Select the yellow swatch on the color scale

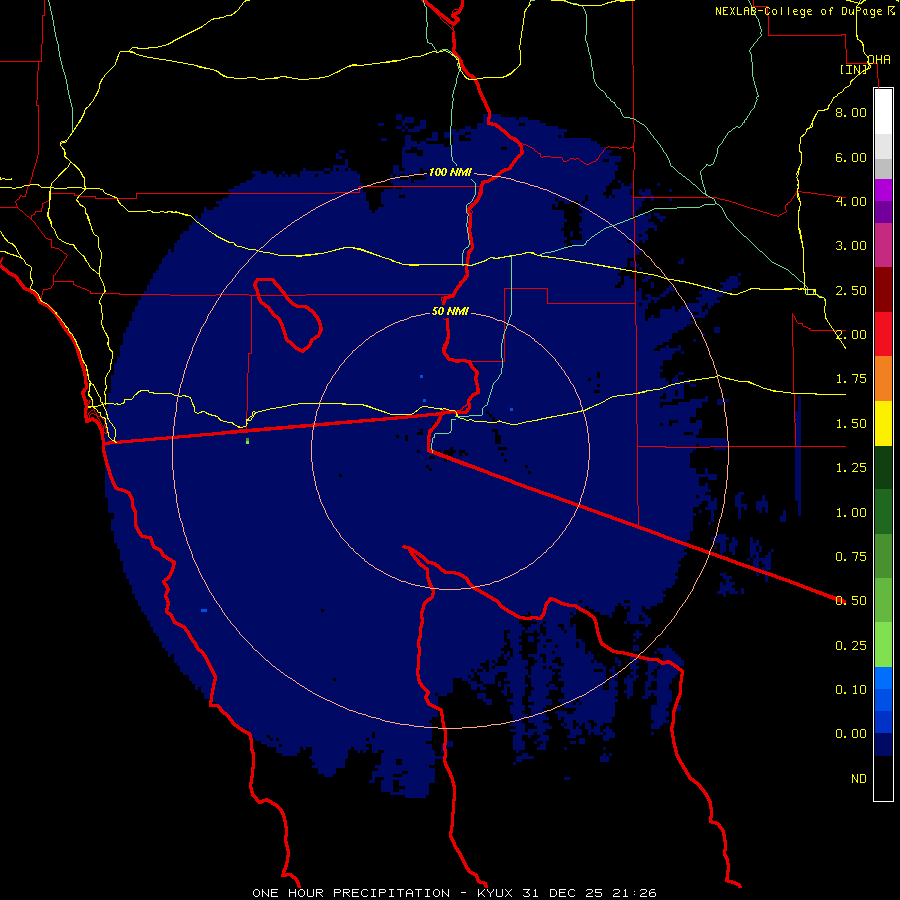[x=883, y=423]
